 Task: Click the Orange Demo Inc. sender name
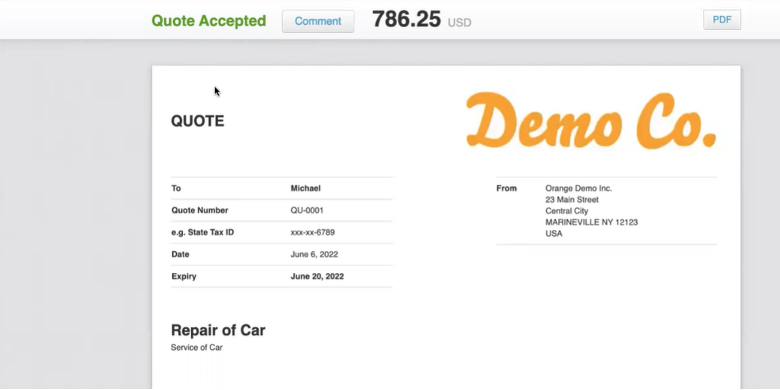(x=579, y=188)
